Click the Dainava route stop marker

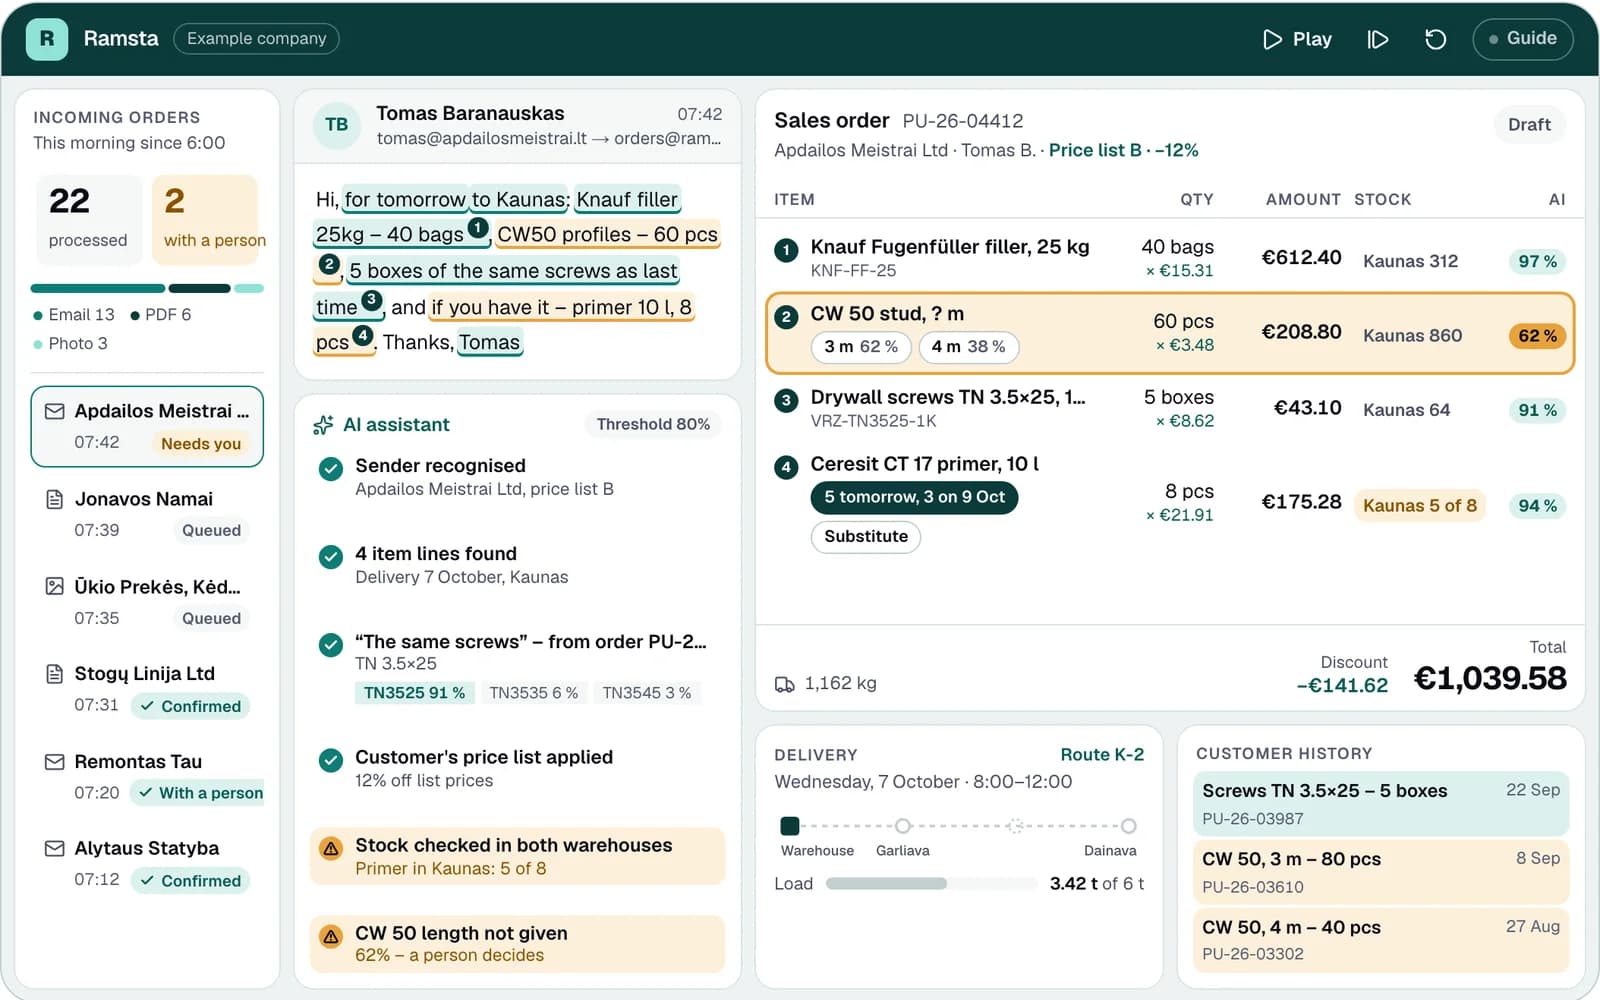click(1128, 826)
